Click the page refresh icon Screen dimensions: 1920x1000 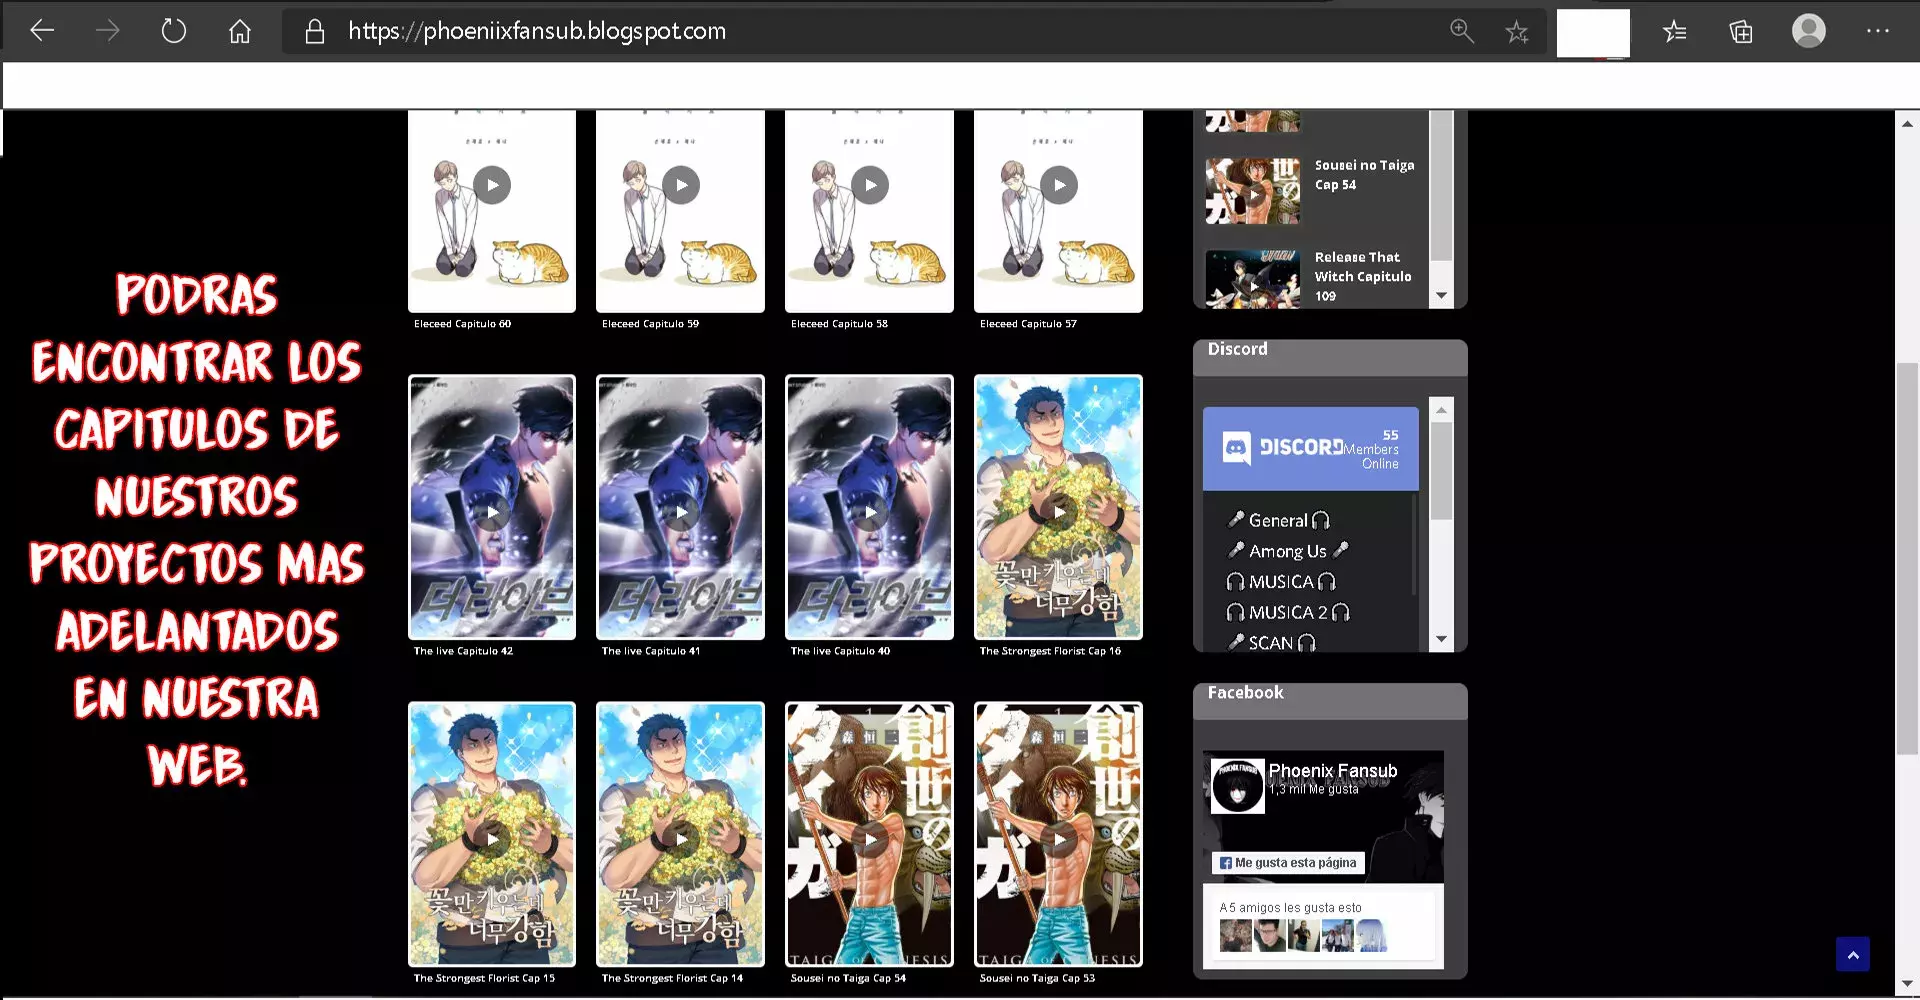173,30
